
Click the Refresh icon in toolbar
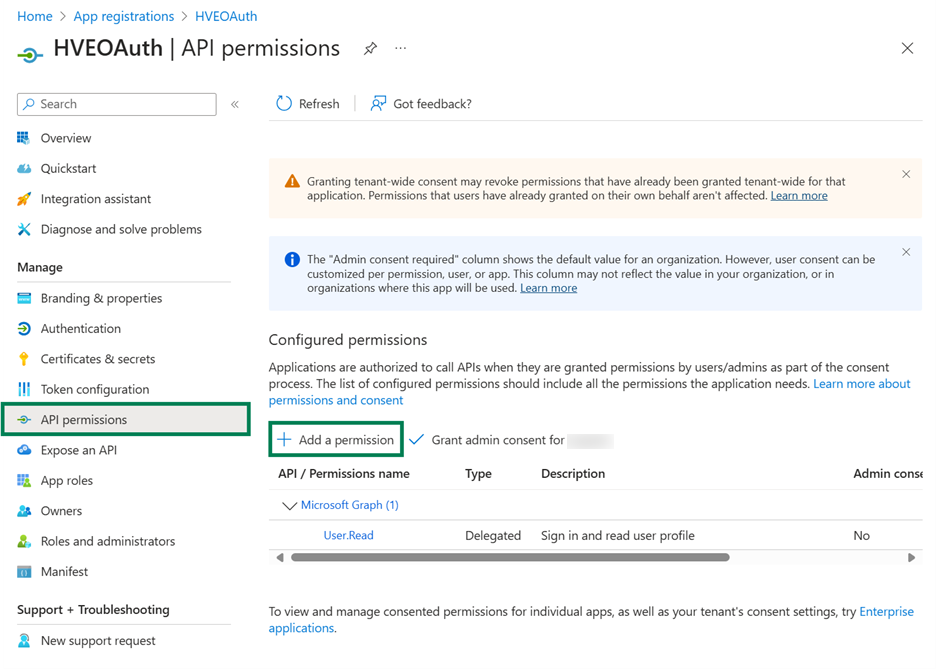click(x=284, y=104)
